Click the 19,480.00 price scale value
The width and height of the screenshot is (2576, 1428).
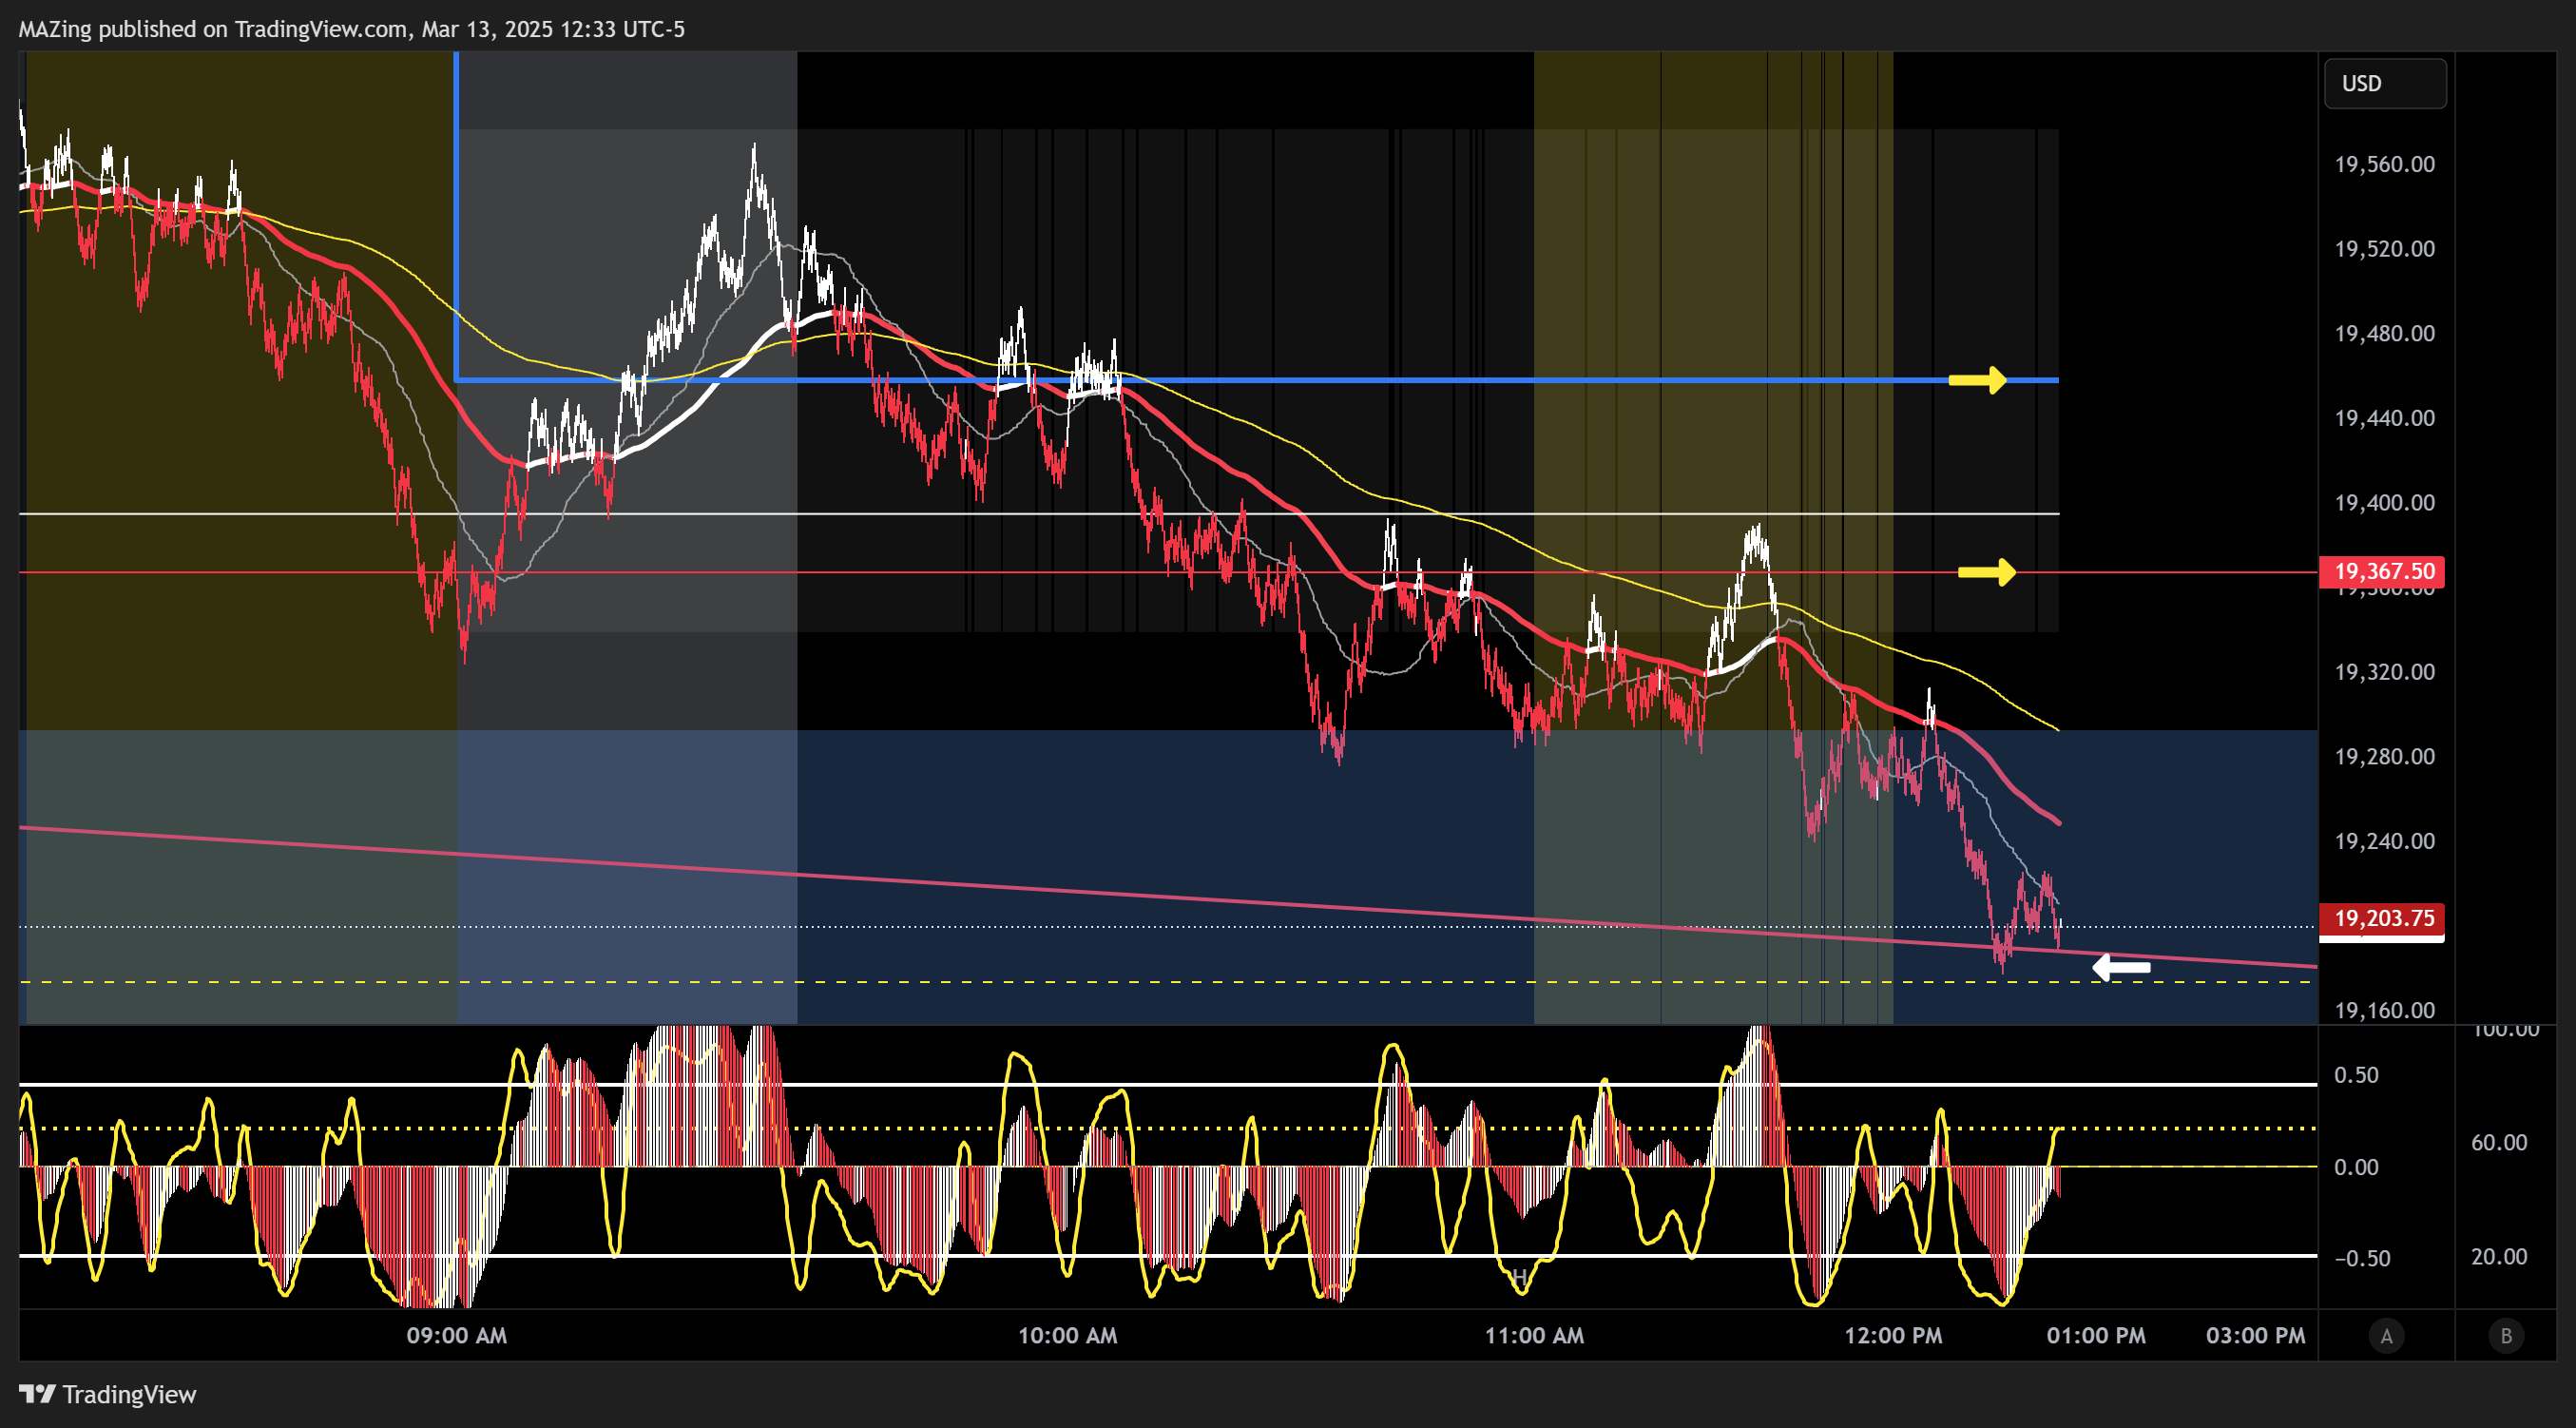tap(2384, 333)
